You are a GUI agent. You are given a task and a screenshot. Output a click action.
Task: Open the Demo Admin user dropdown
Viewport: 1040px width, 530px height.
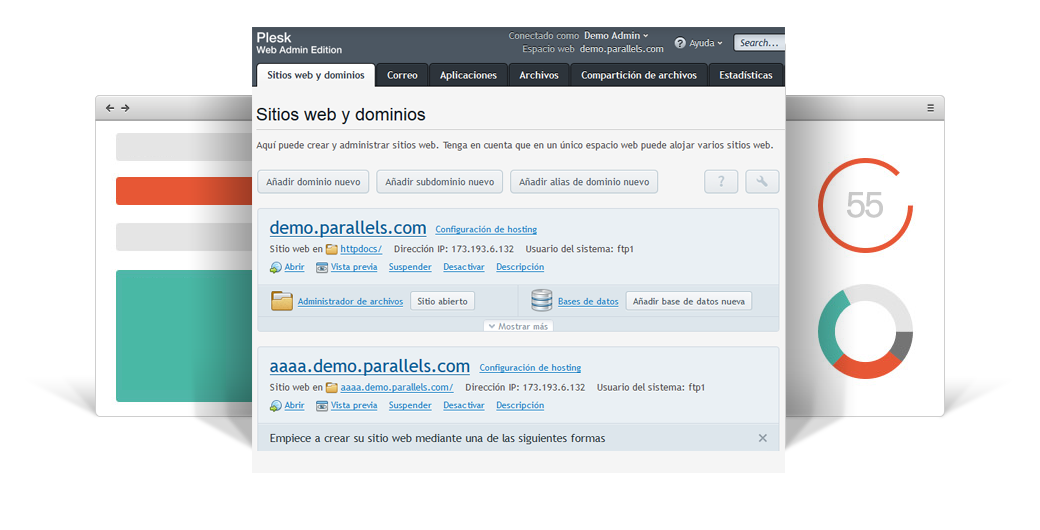(x=616, y=36)
